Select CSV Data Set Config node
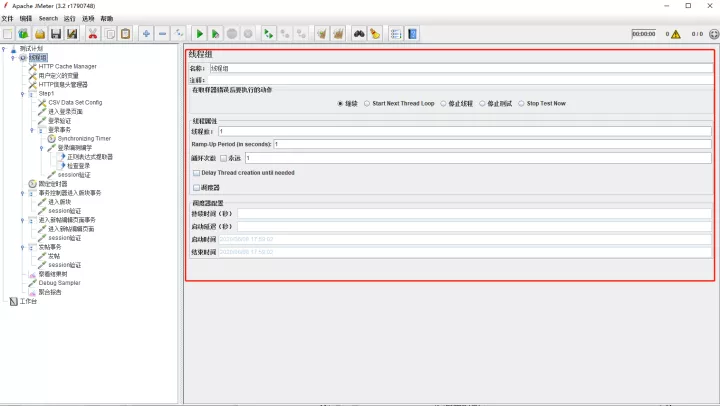The height and width of the screenshot is (406, 720). [75, 103]
